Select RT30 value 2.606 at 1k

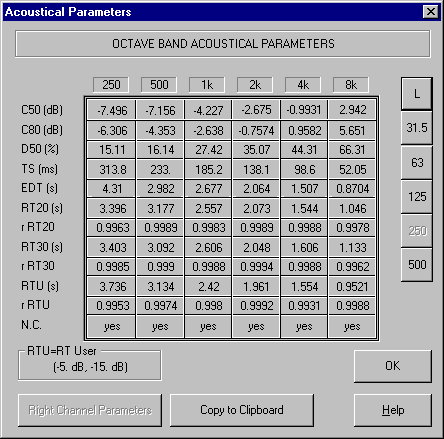(208, 247)
